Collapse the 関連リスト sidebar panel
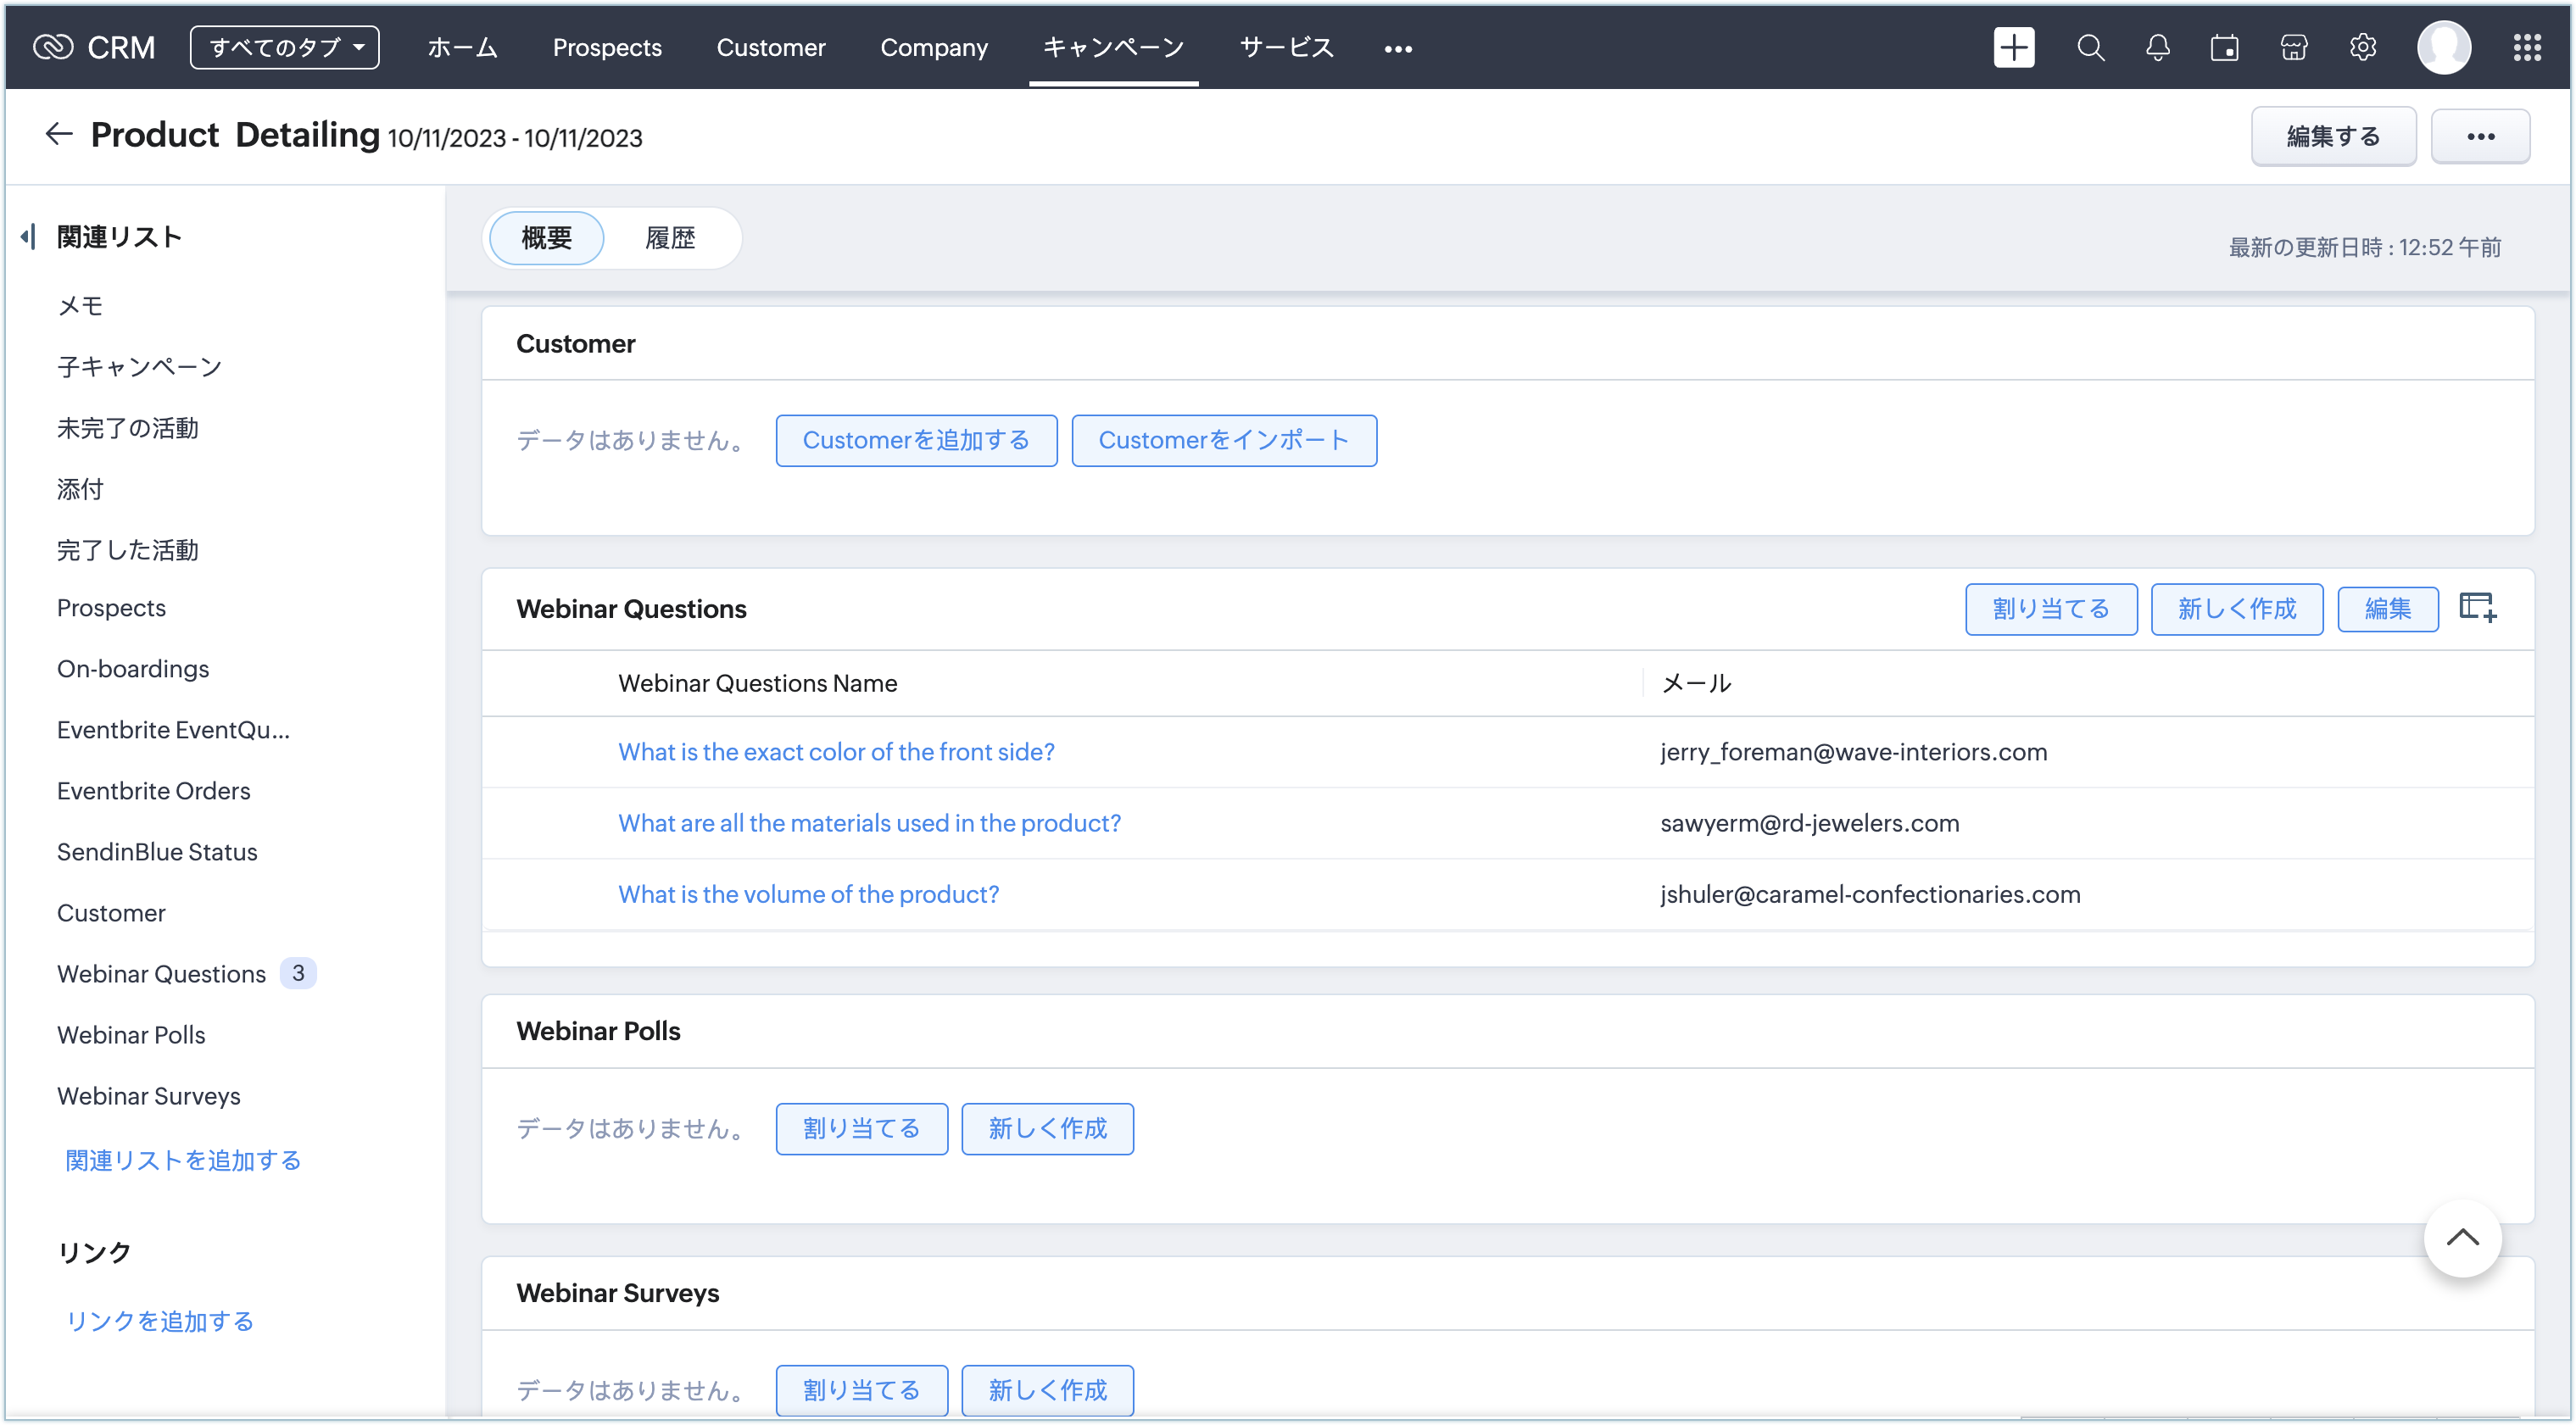 pos(28,237)
